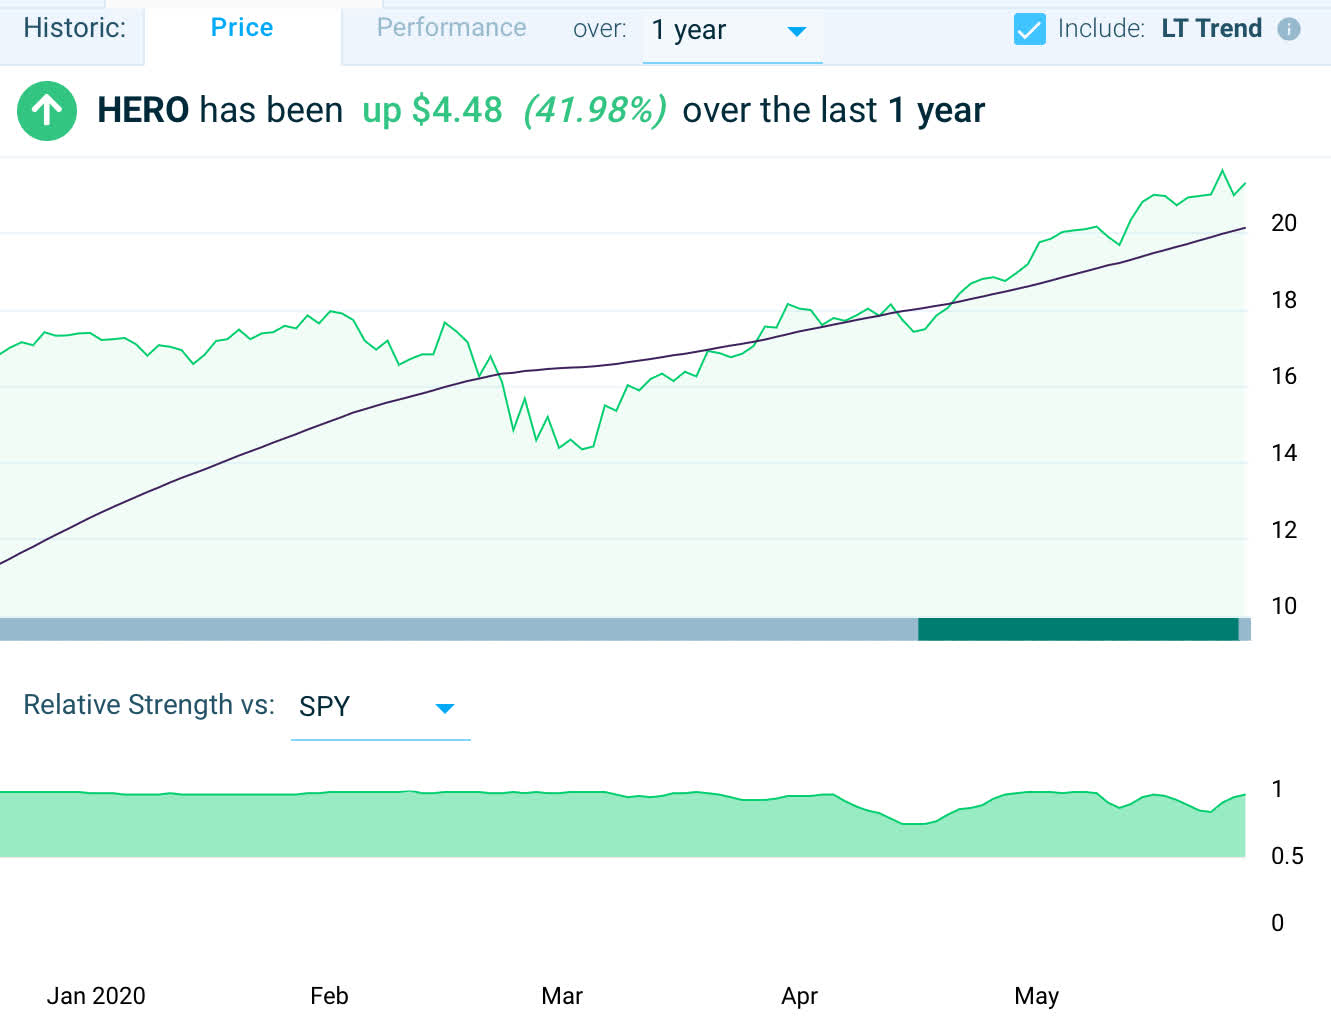The width and height of the screenshot is (1331, 1025).
Task: Click the caret on the 1 year selector
Action: (796, 31)
